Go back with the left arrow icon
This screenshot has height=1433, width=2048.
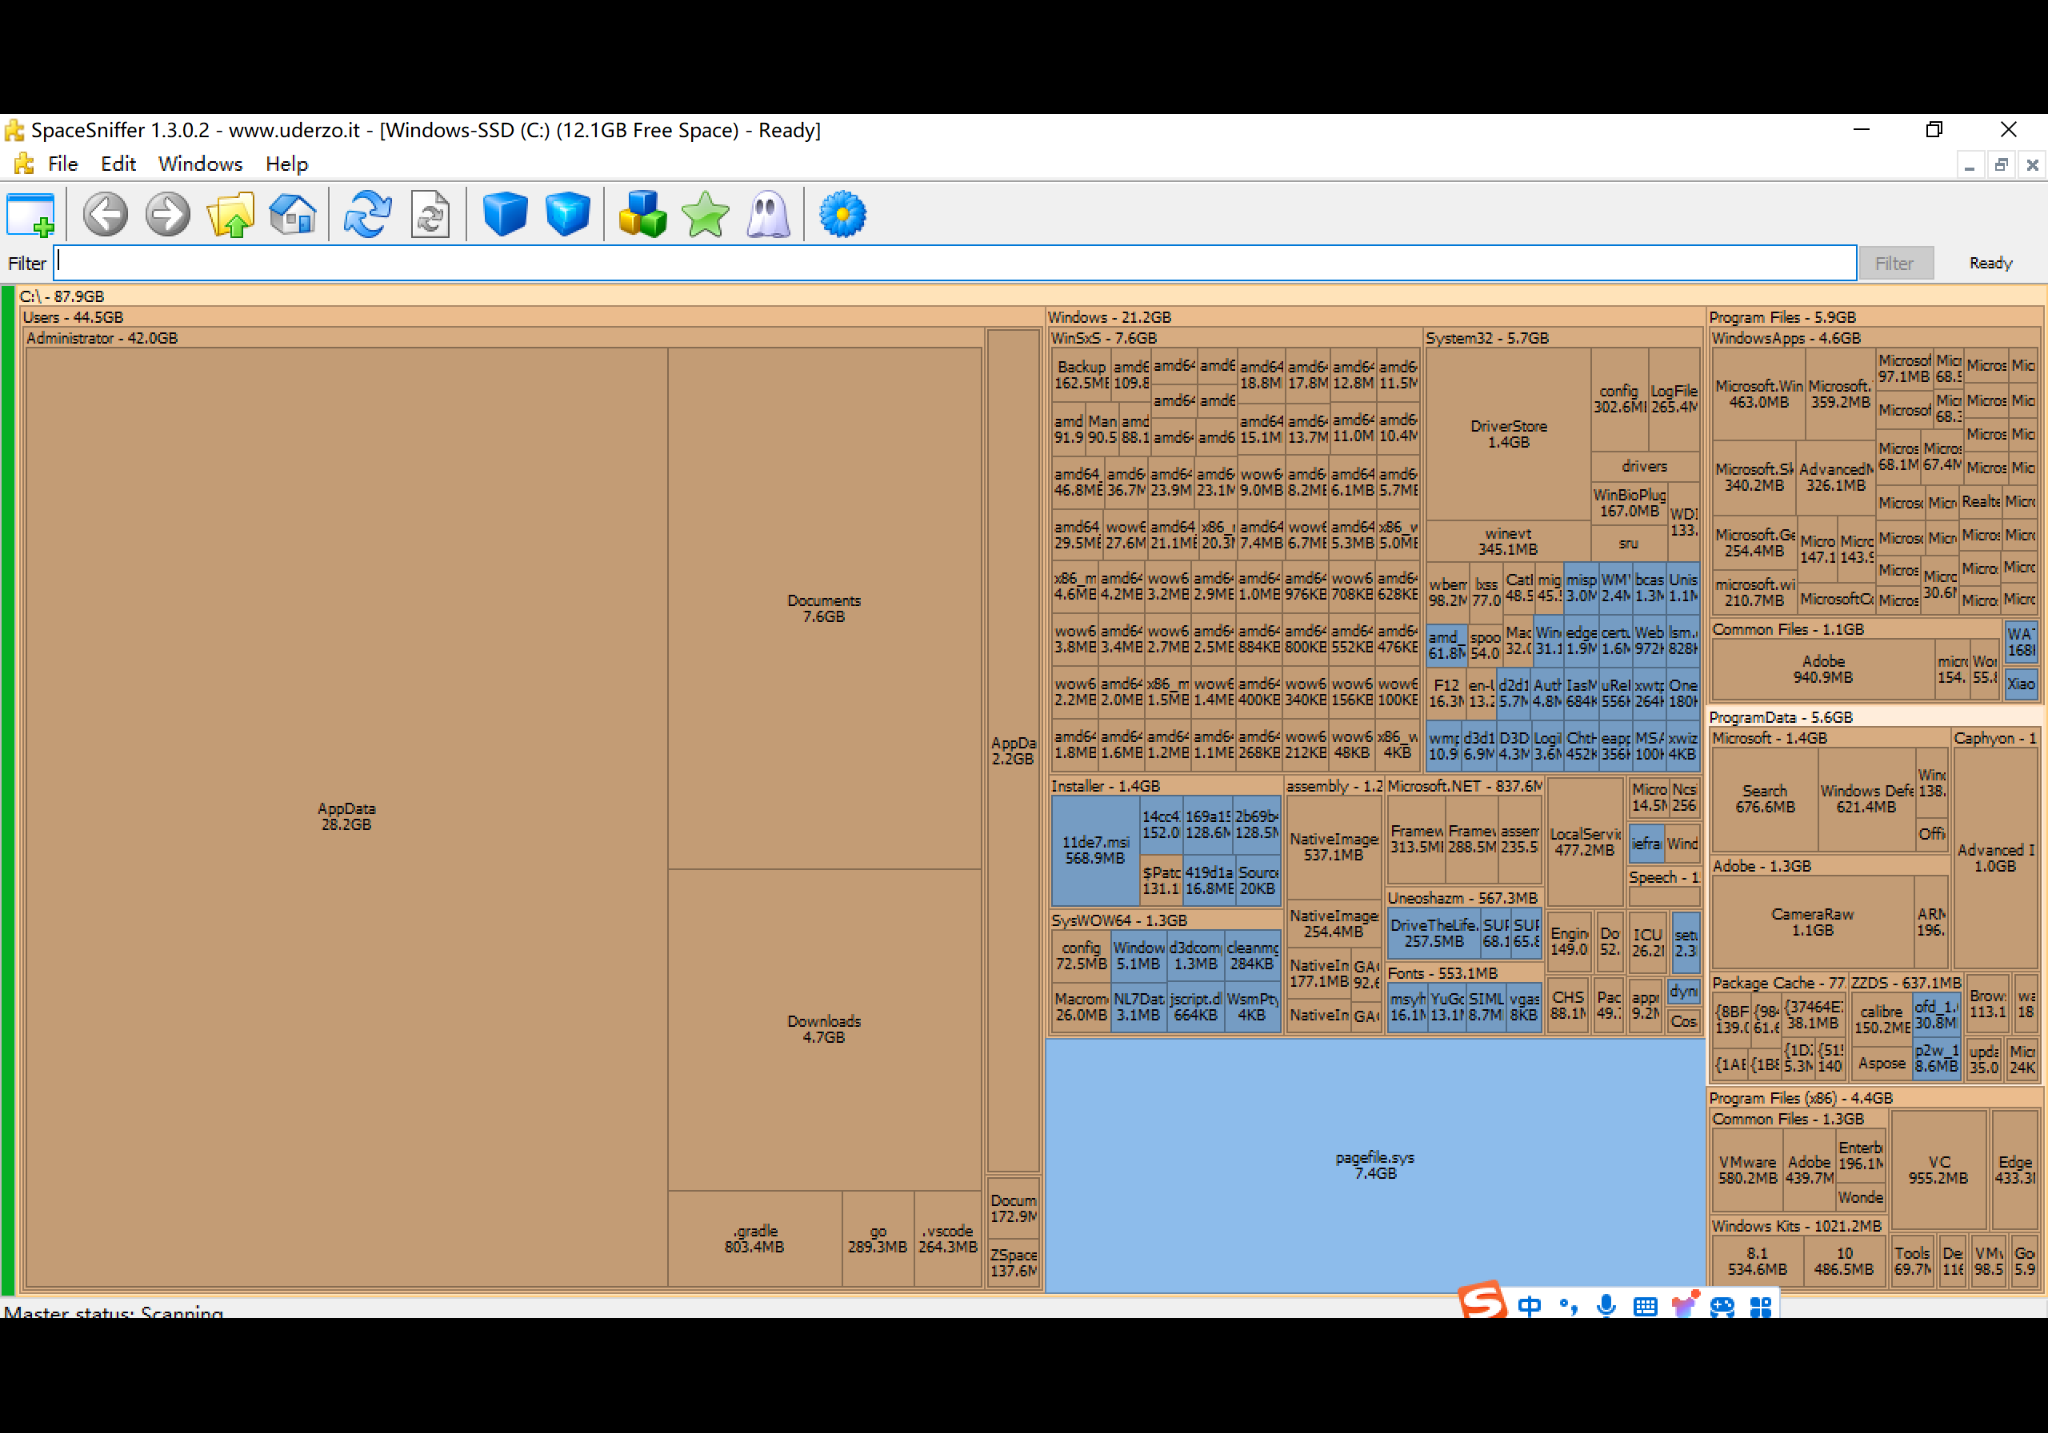pos(105,214)
